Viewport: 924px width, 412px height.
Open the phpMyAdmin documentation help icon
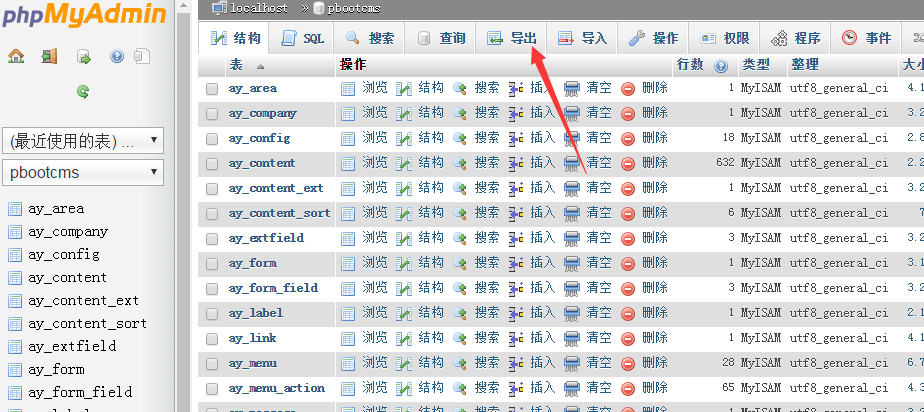117,57
